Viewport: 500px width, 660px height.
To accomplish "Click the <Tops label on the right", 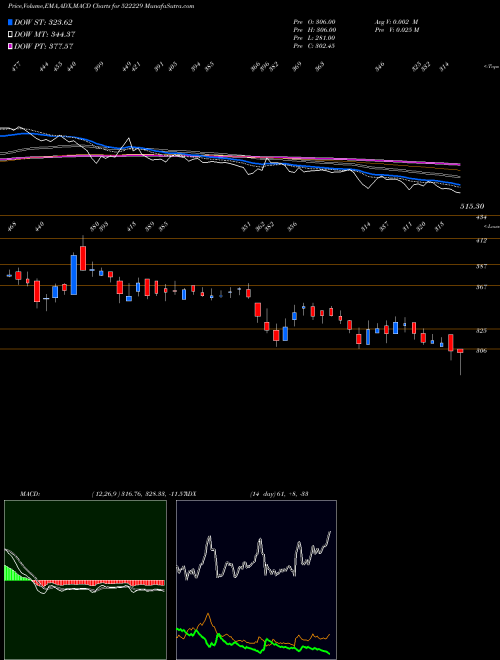I will (x=492, y=66).
